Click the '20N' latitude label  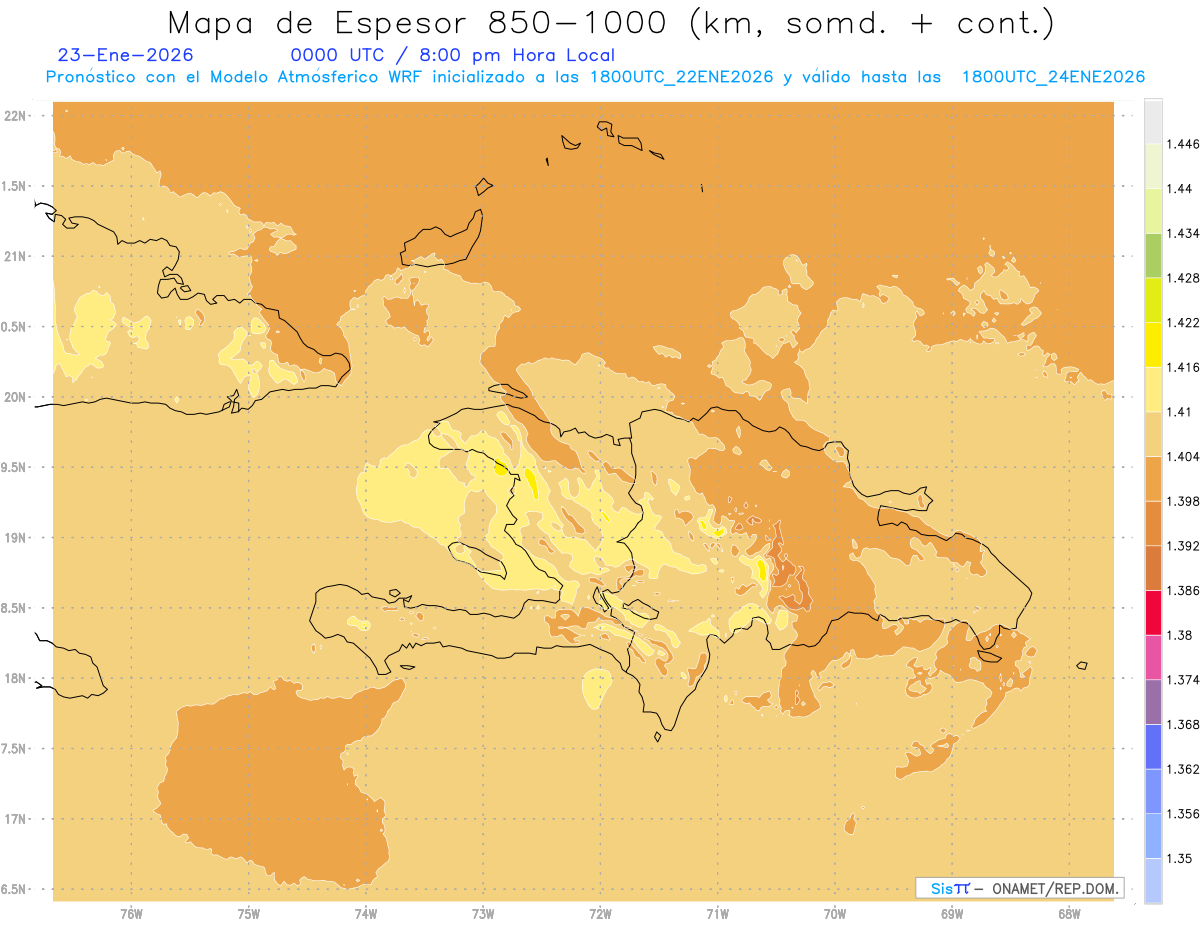point(16,397)
